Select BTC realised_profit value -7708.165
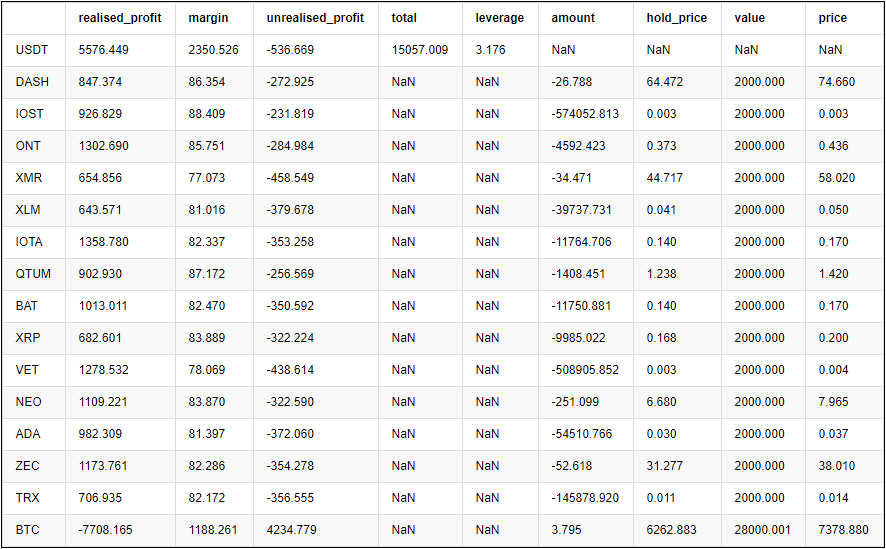 (x=105, y=530)
